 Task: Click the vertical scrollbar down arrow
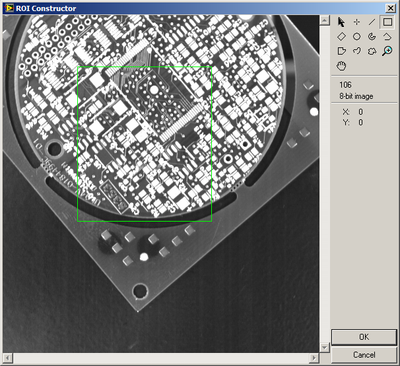324,348
